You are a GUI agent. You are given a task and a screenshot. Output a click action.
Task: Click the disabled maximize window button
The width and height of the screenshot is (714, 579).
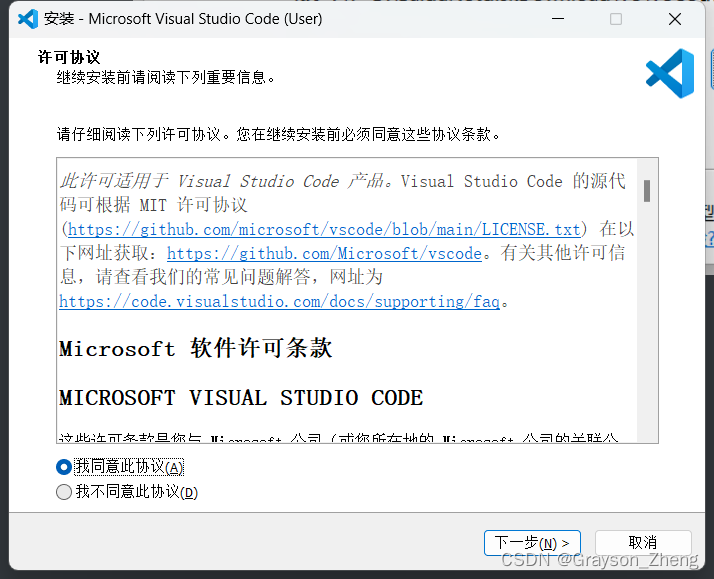(x=615, y=19)
